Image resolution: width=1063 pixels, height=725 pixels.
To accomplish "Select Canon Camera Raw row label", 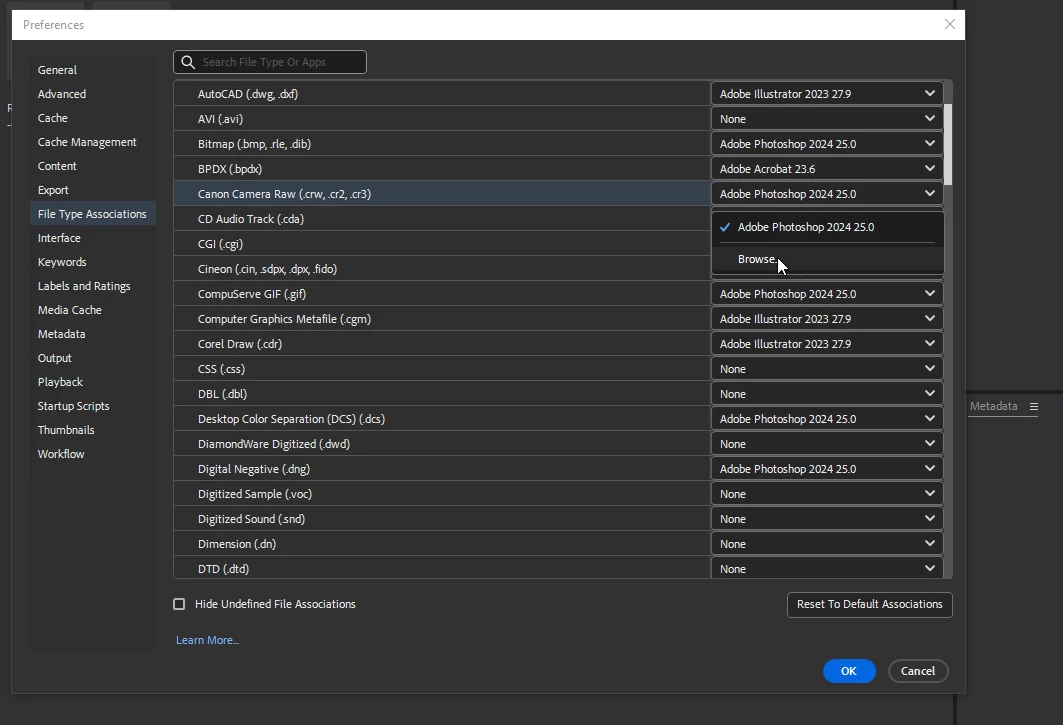I will (284, 194).
